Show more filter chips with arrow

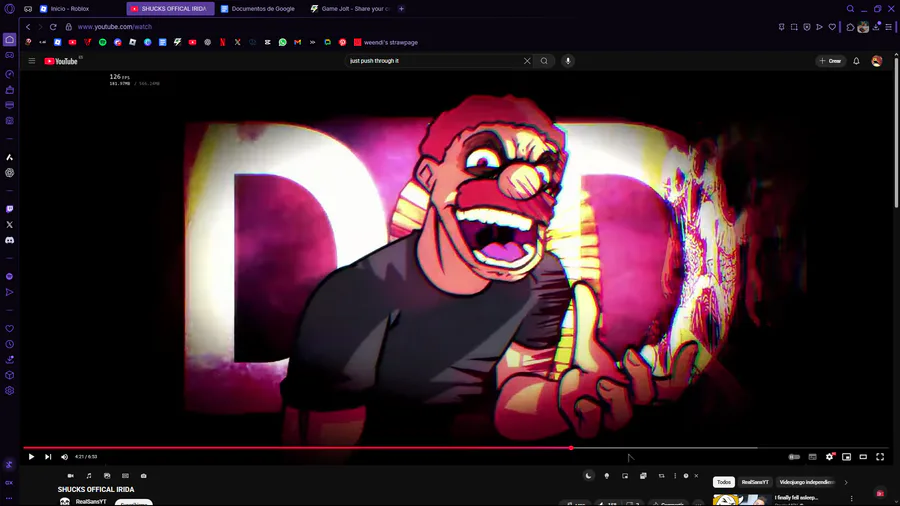pos(846,482)
